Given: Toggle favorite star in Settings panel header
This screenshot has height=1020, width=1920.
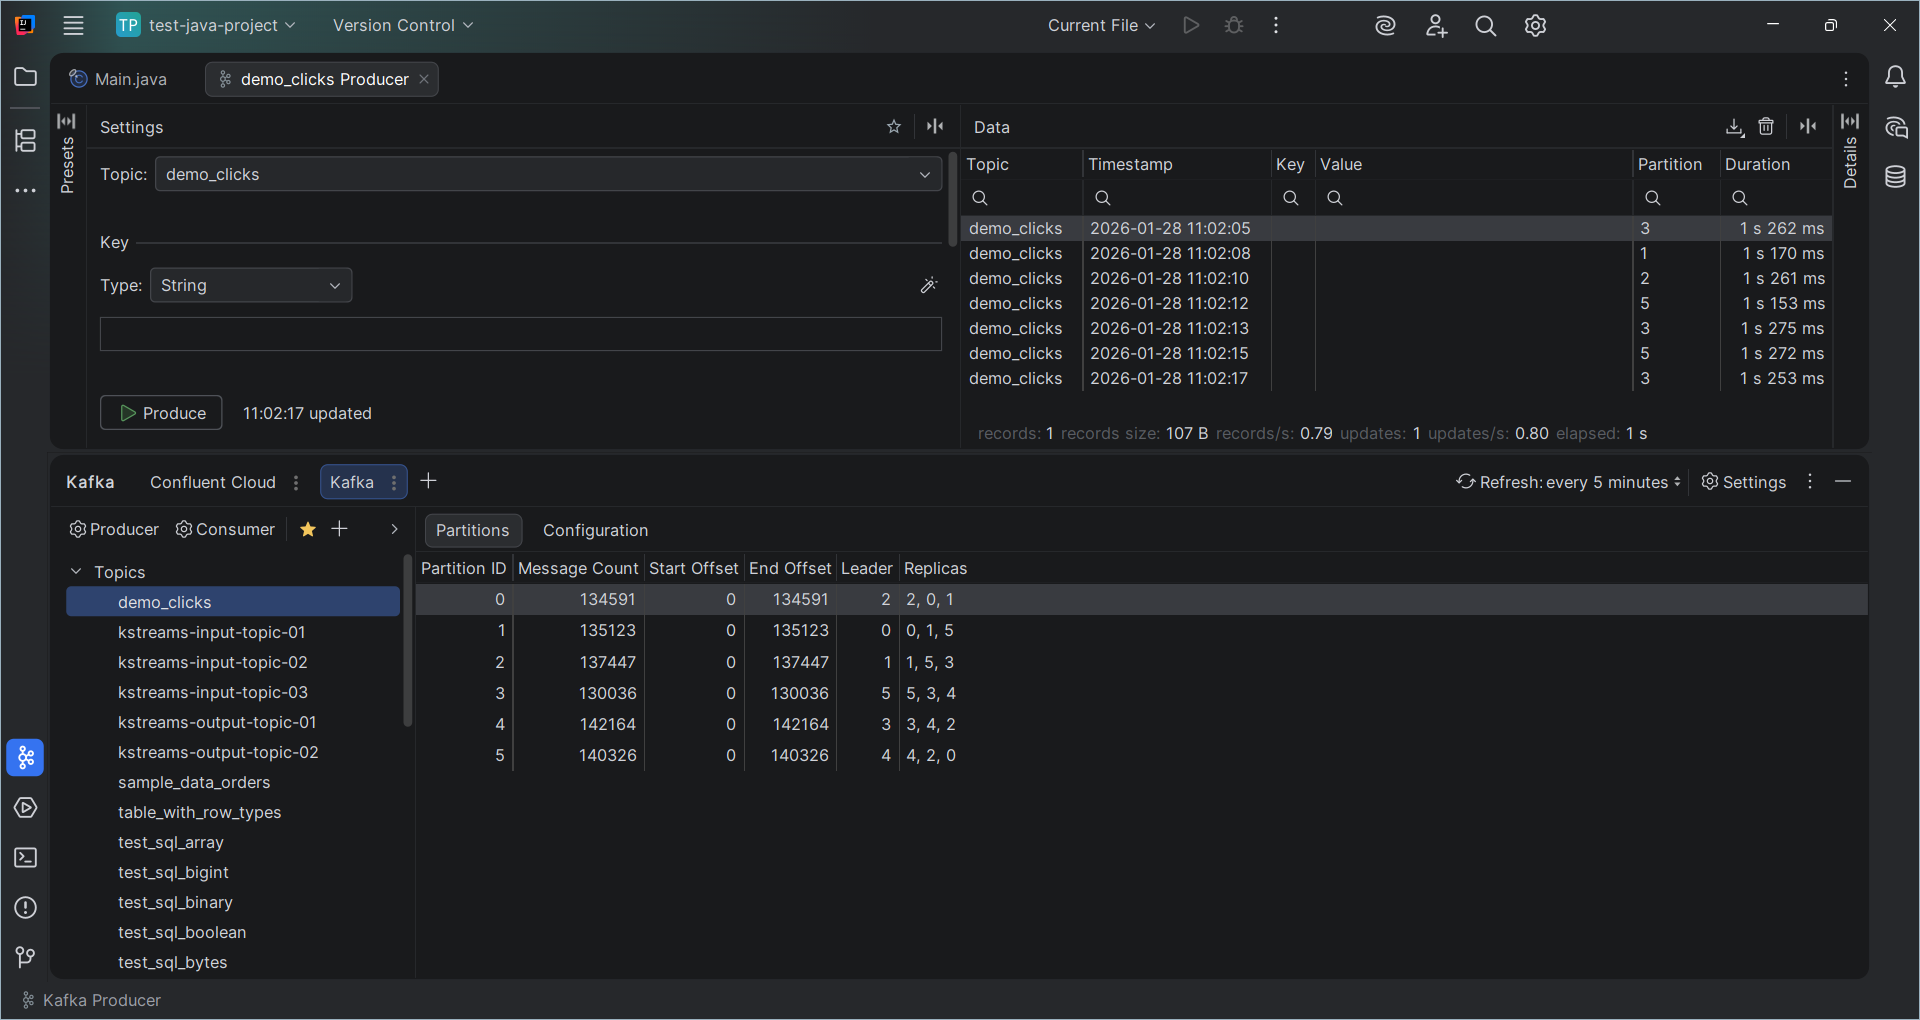Looking at the screenshot, I should click(x=895, y=126).
